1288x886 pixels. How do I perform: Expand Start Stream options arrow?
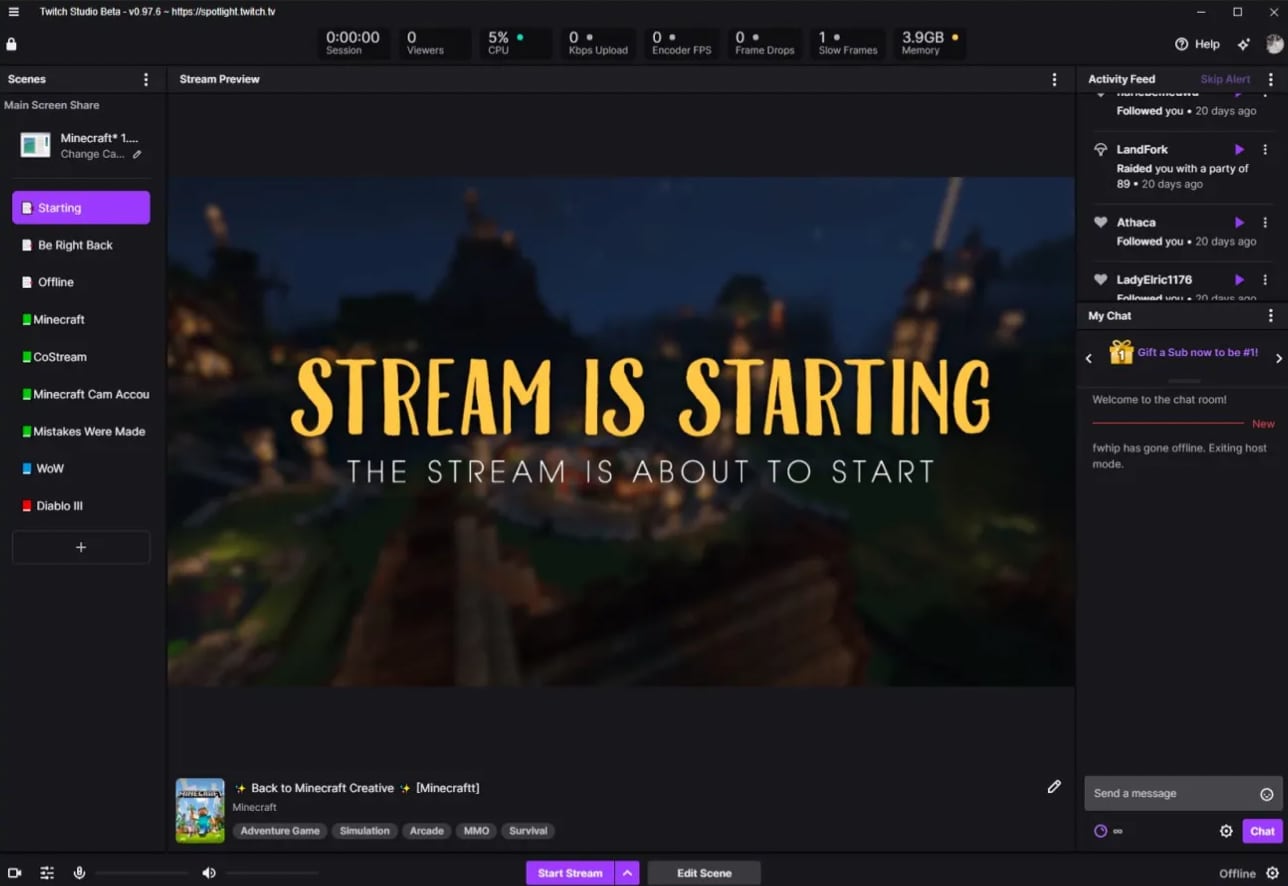tap(627, 873)
